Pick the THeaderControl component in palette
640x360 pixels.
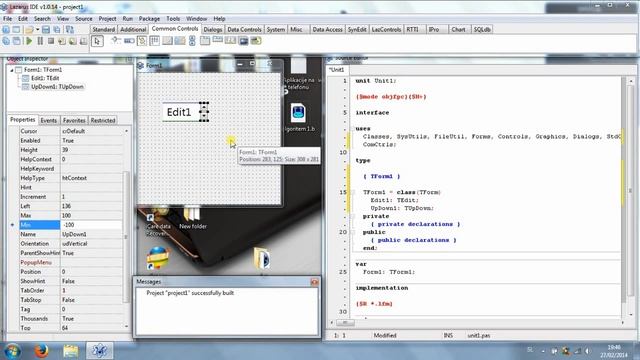230,40
